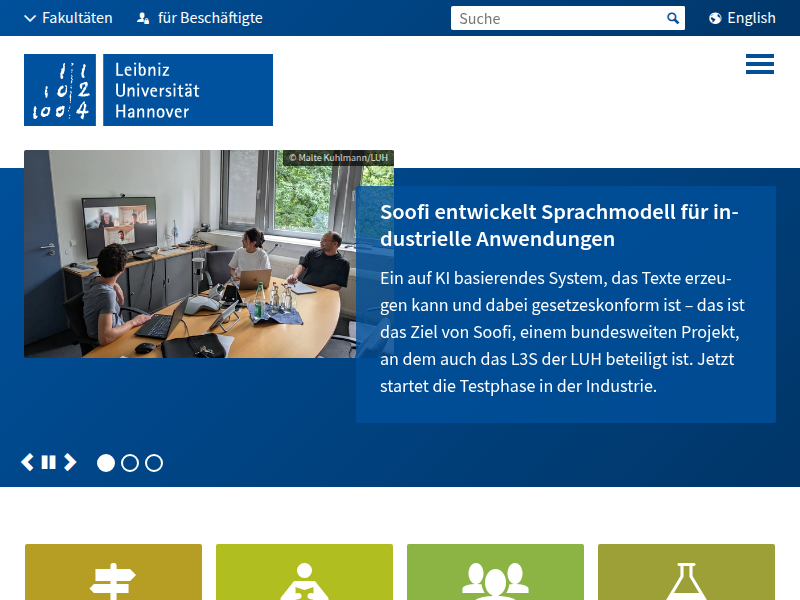Open the für Beschäftigte link

click(x=200, y=18)
